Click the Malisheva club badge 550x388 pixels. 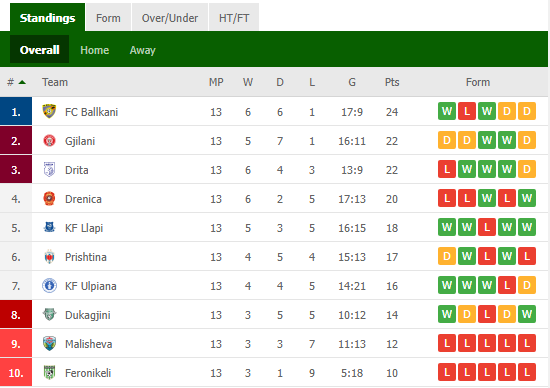(x=49, y=344)
